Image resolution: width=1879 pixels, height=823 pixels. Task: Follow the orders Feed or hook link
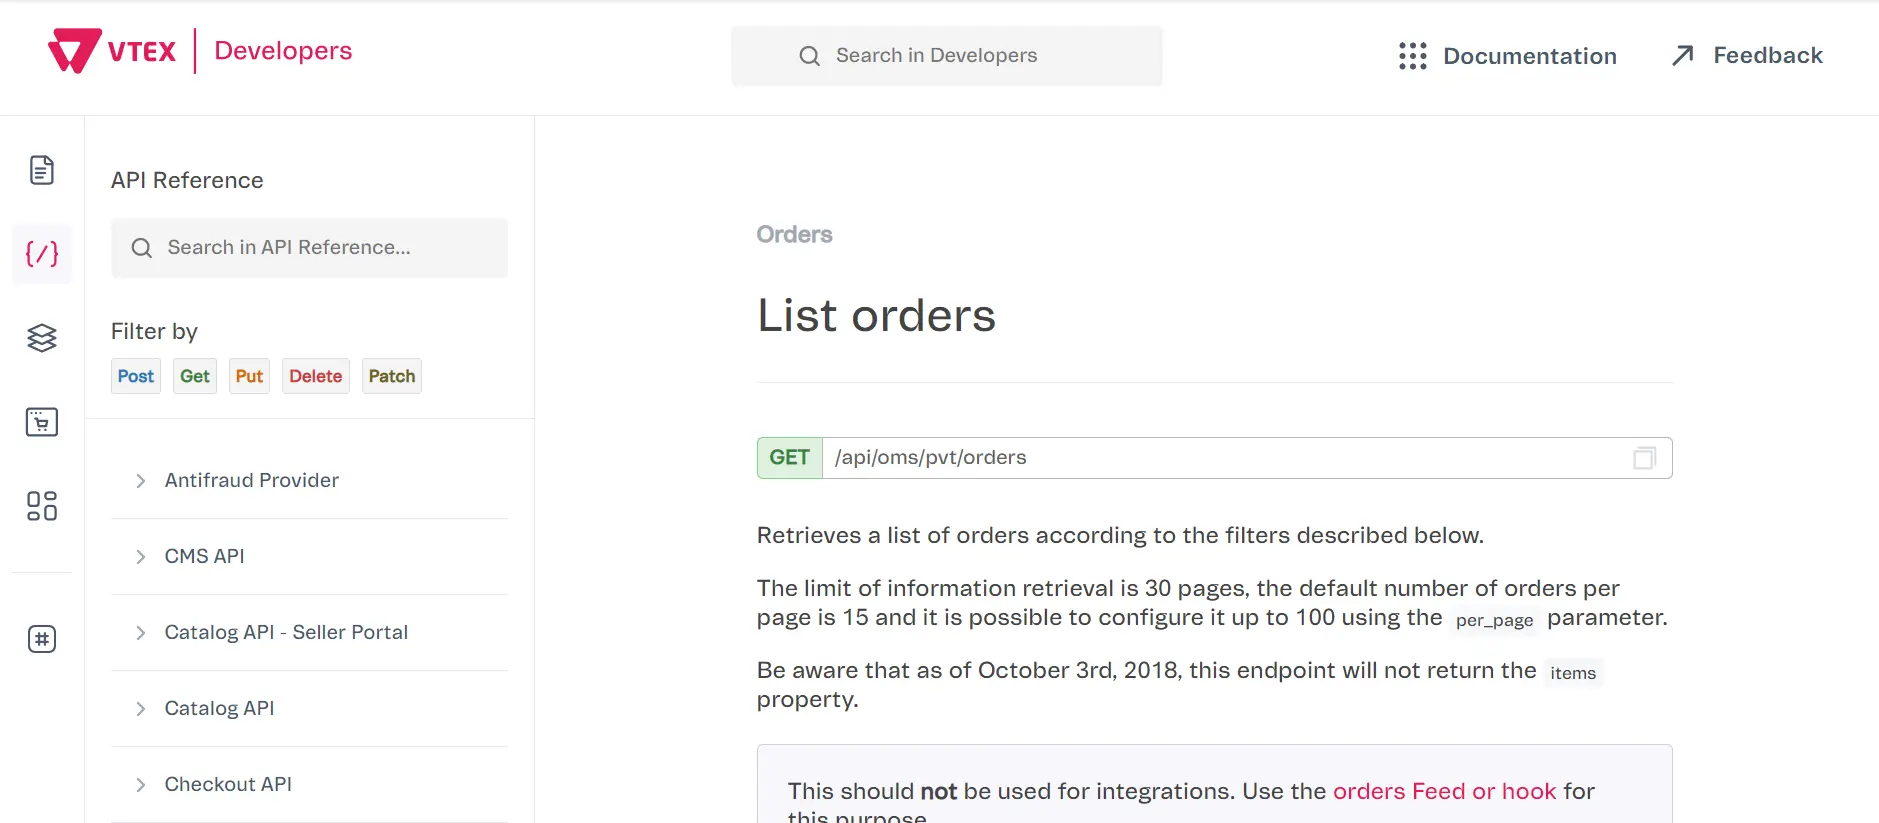pos(1444,791)
